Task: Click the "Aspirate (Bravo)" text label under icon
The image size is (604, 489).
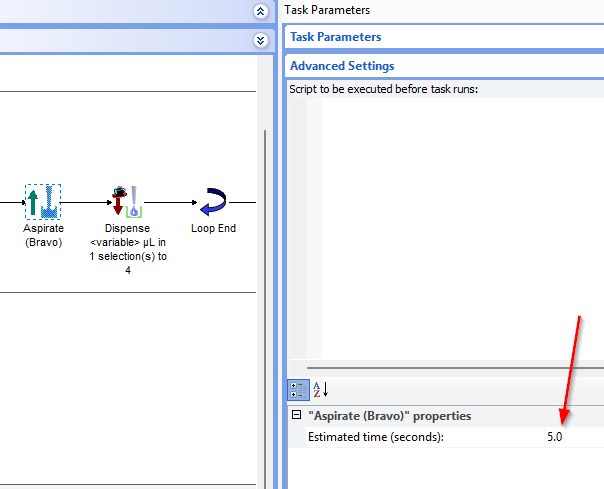Action: (x=43, y=235)
